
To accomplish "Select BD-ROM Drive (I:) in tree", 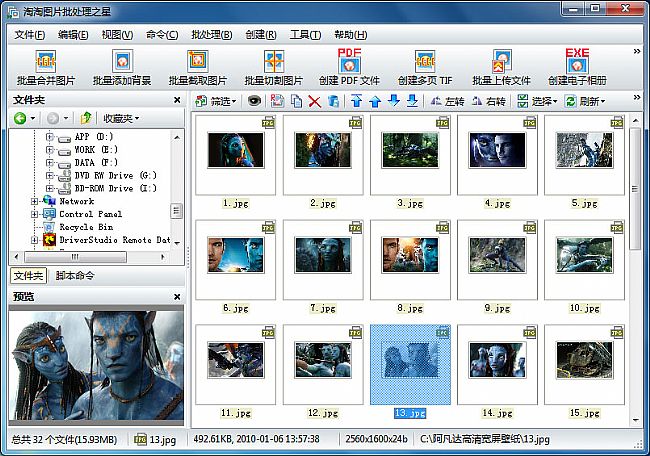I will [115, 188].
